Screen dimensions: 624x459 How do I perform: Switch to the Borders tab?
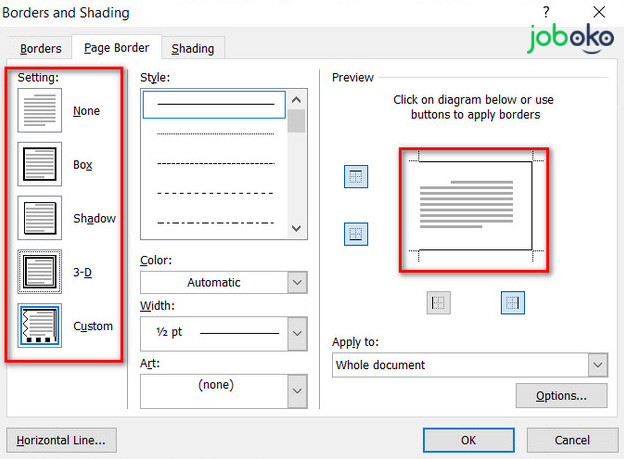point(41,48)
